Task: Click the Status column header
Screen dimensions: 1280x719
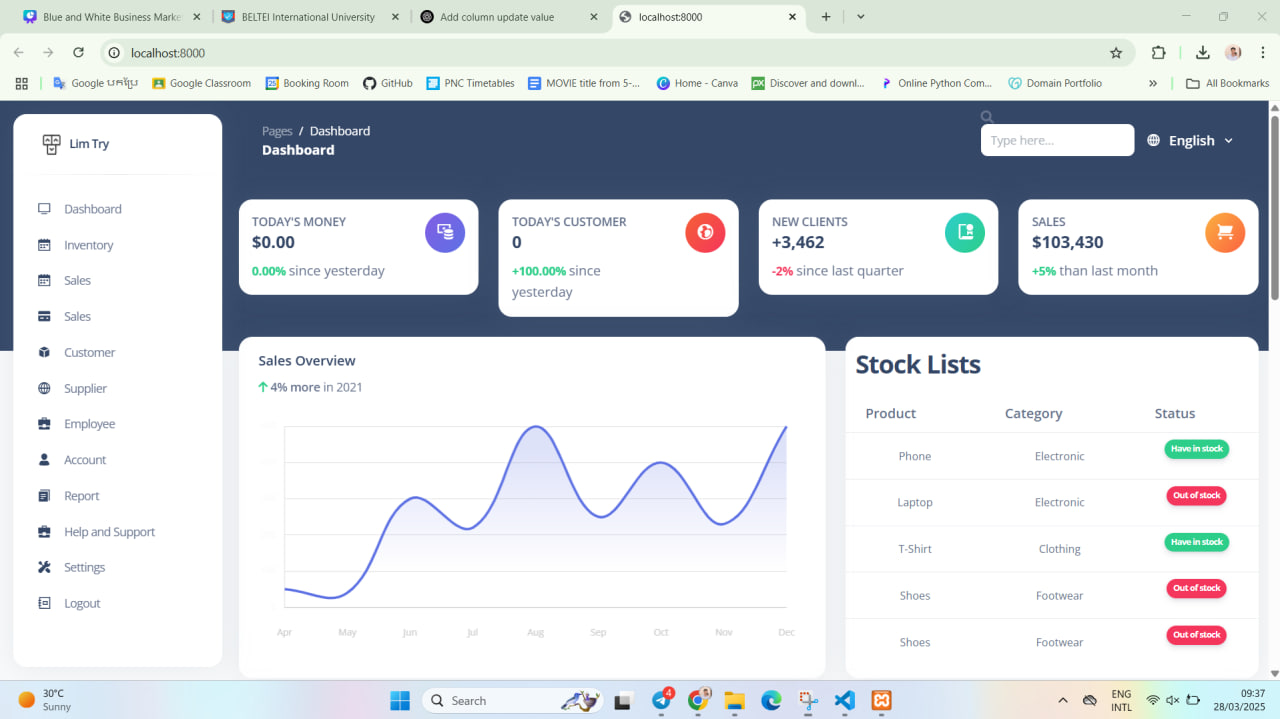Action: click(x=1175, y=413)
